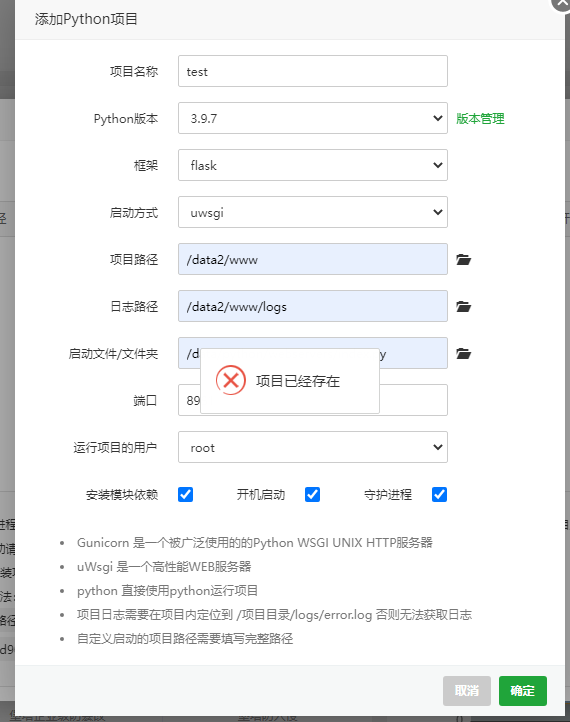Click the 添加Python项目 dialog title
Image resolution: width=570 pixels, height=722 pixels.
(86, 19)
